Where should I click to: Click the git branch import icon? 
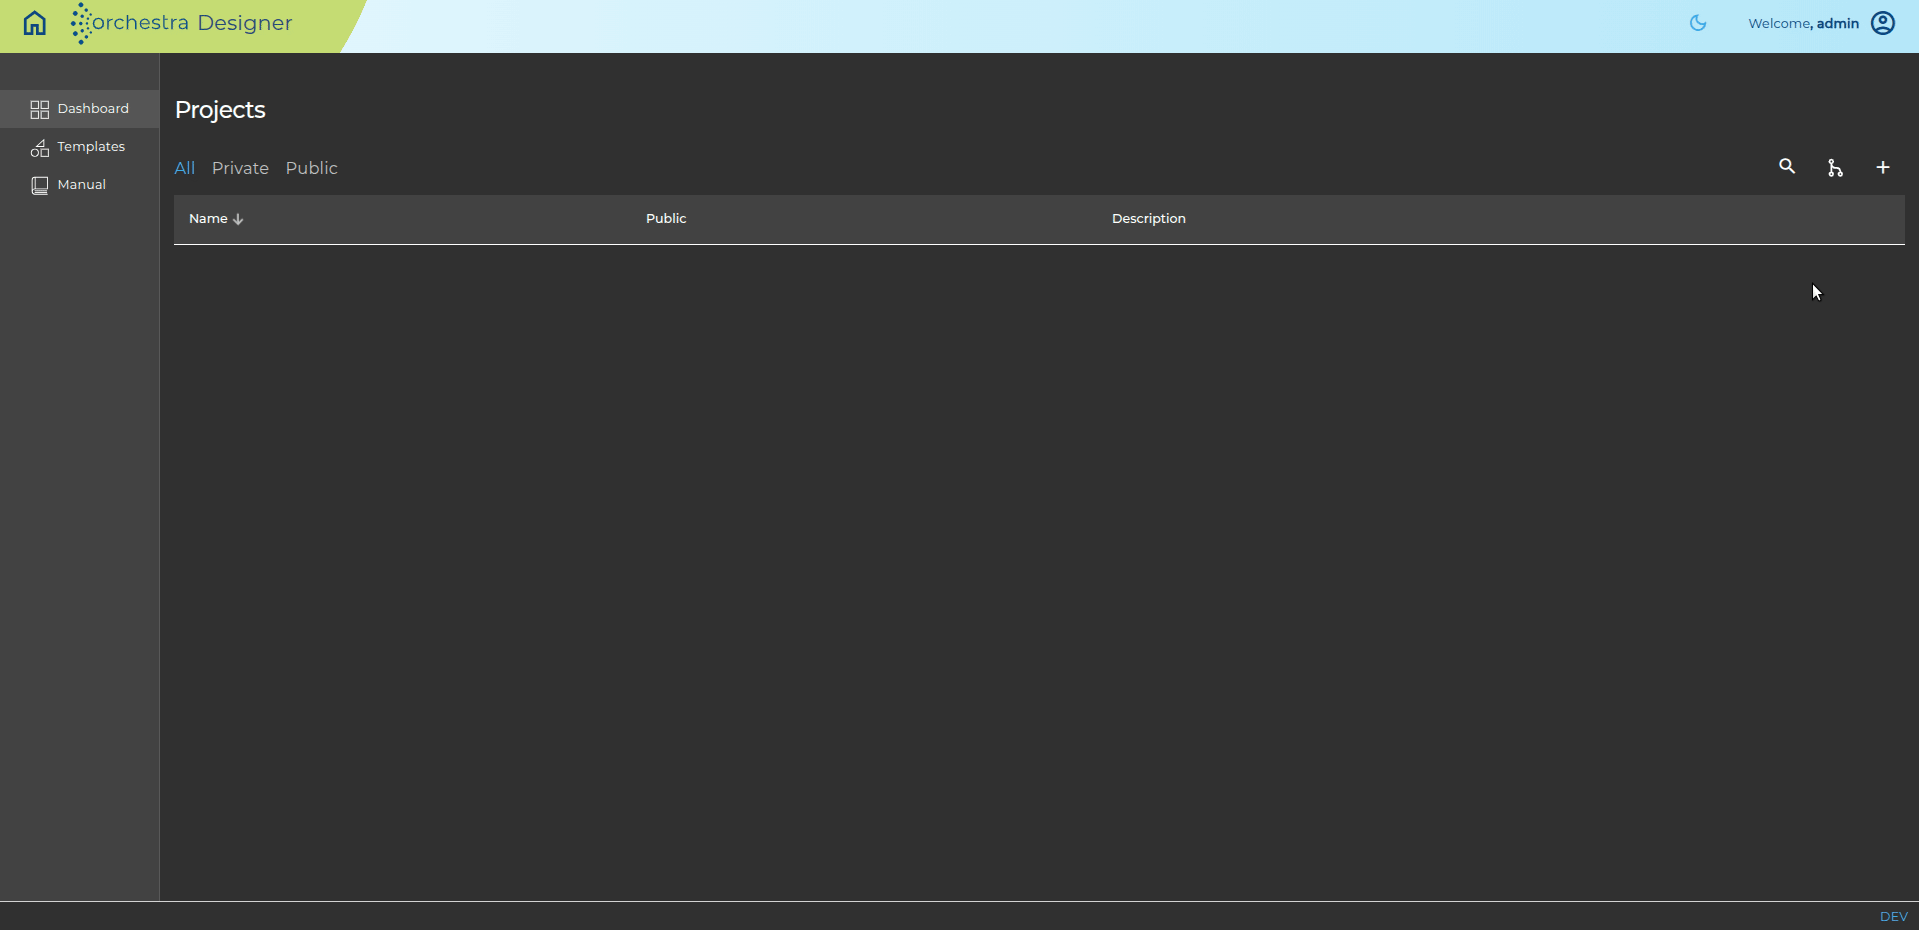click(x=1835, y=168)
